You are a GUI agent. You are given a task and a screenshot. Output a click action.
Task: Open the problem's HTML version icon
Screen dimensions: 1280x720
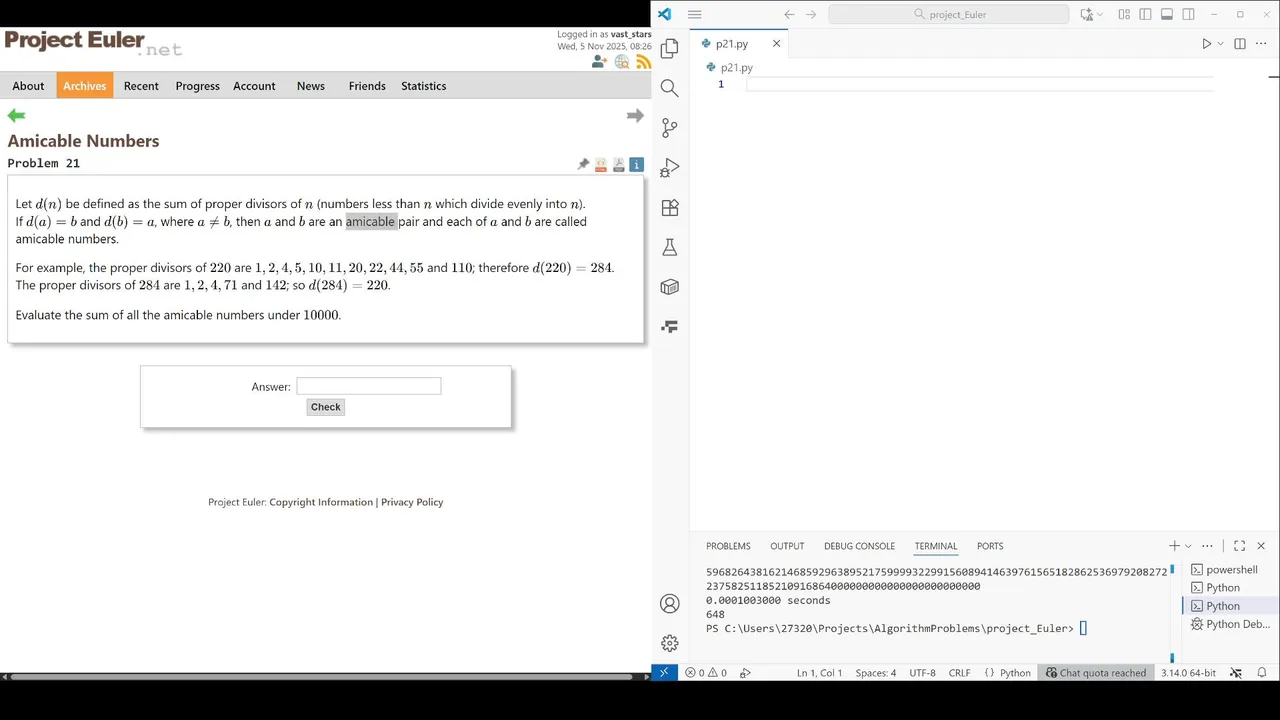pyautogui.click(x=601, y=164)
